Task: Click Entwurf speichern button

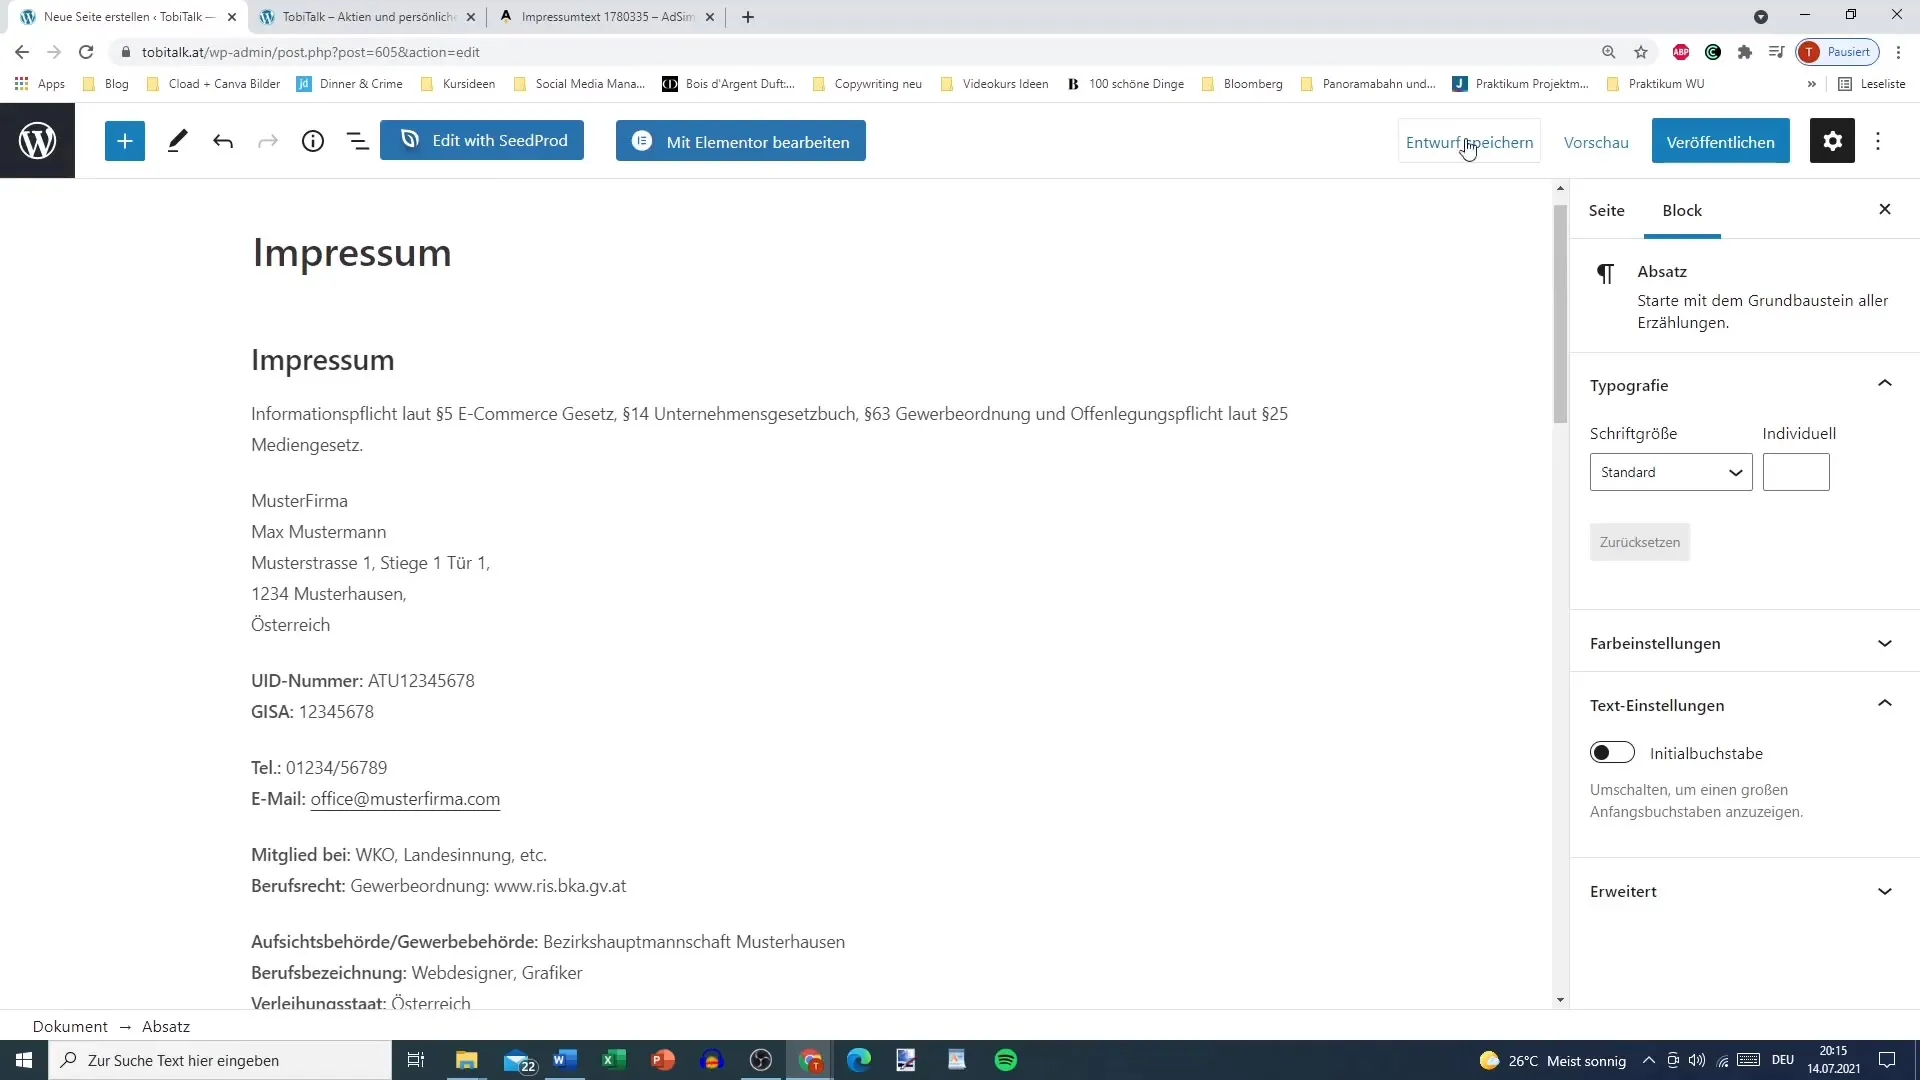Action: tap(1469, 141)
